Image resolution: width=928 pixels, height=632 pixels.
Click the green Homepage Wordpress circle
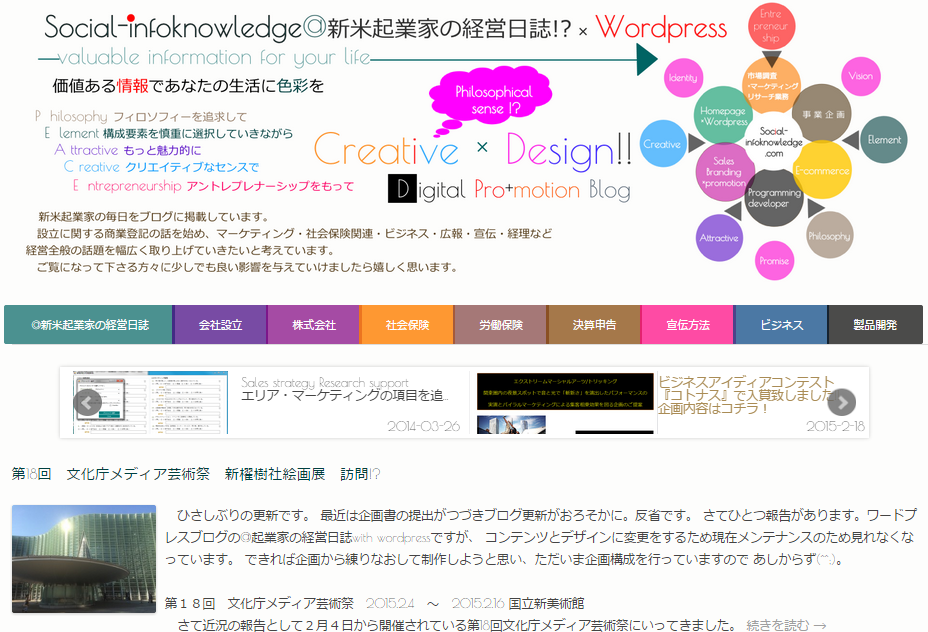pyautogui.click(x=723, y=115)
